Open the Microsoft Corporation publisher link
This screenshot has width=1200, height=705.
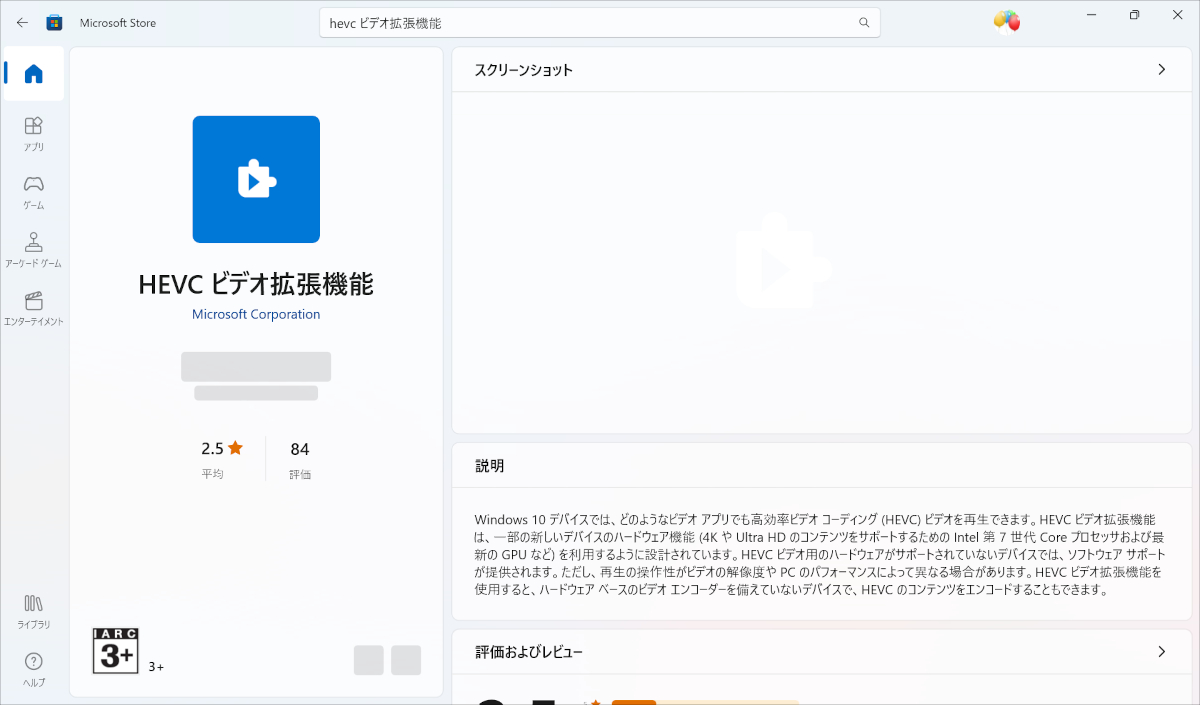pos(255,313)
